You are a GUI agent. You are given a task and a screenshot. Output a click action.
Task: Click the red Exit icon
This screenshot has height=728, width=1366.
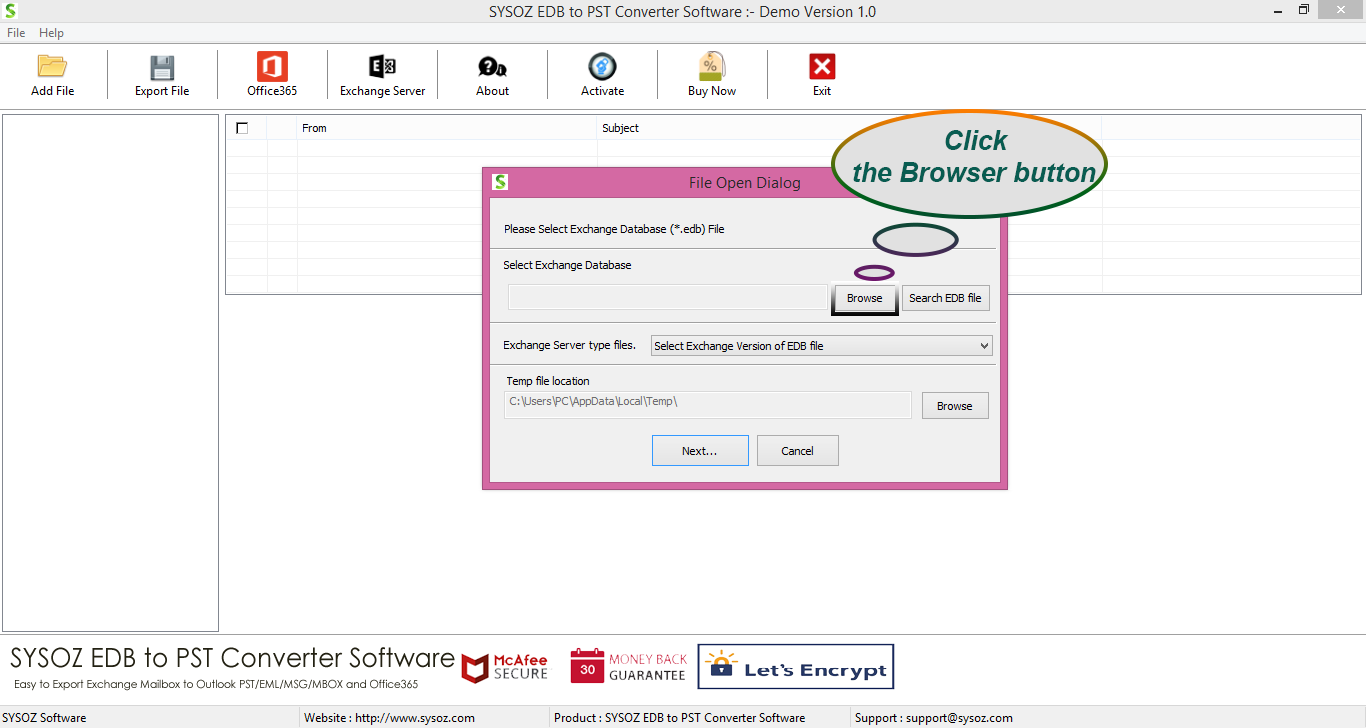tap(821, 67)
